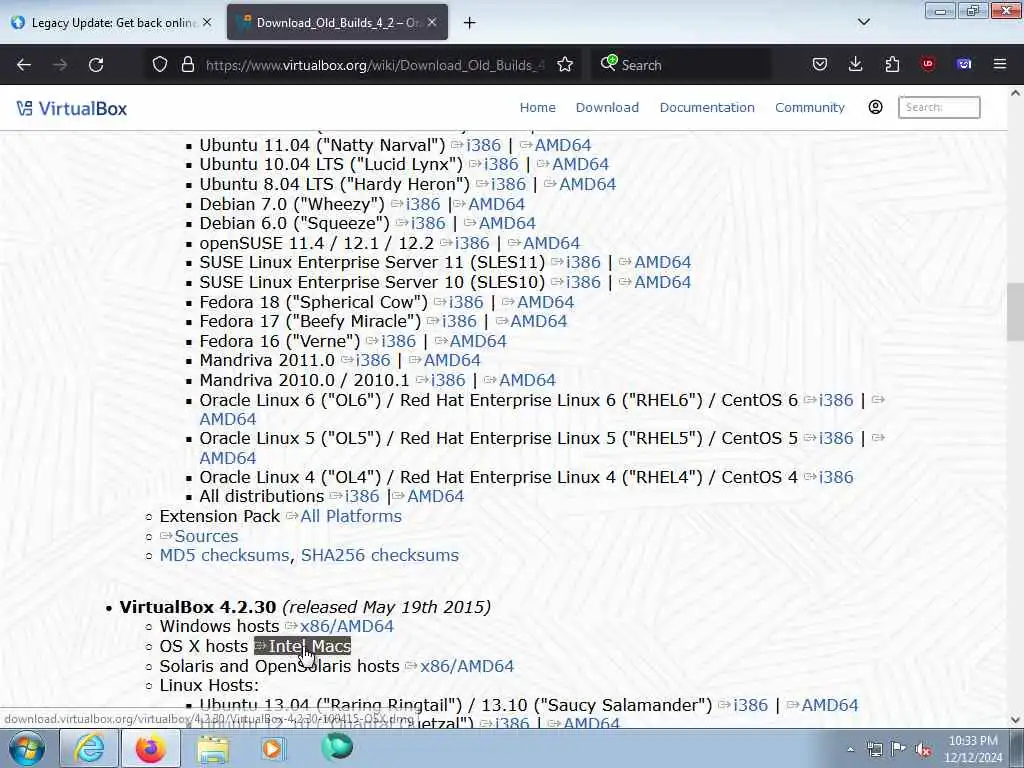Open the Sources link

pyautogui.click(x=206, y=536)
